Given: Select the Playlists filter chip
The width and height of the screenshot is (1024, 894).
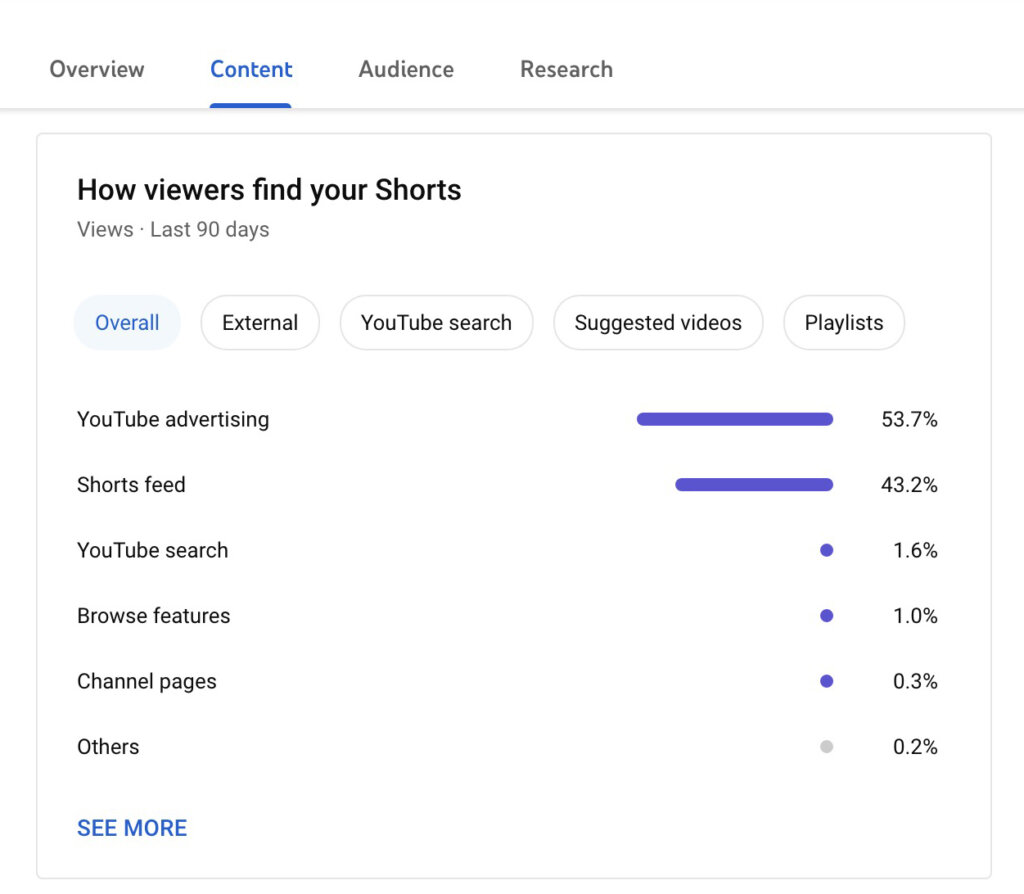Looking at the screenshot, I should click(844, 322).
